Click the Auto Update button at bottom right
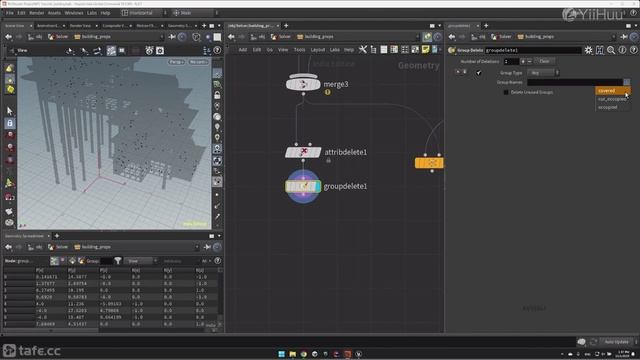This screenshot has height=360, width=640. pyautogui.click(x=617, y=342)
